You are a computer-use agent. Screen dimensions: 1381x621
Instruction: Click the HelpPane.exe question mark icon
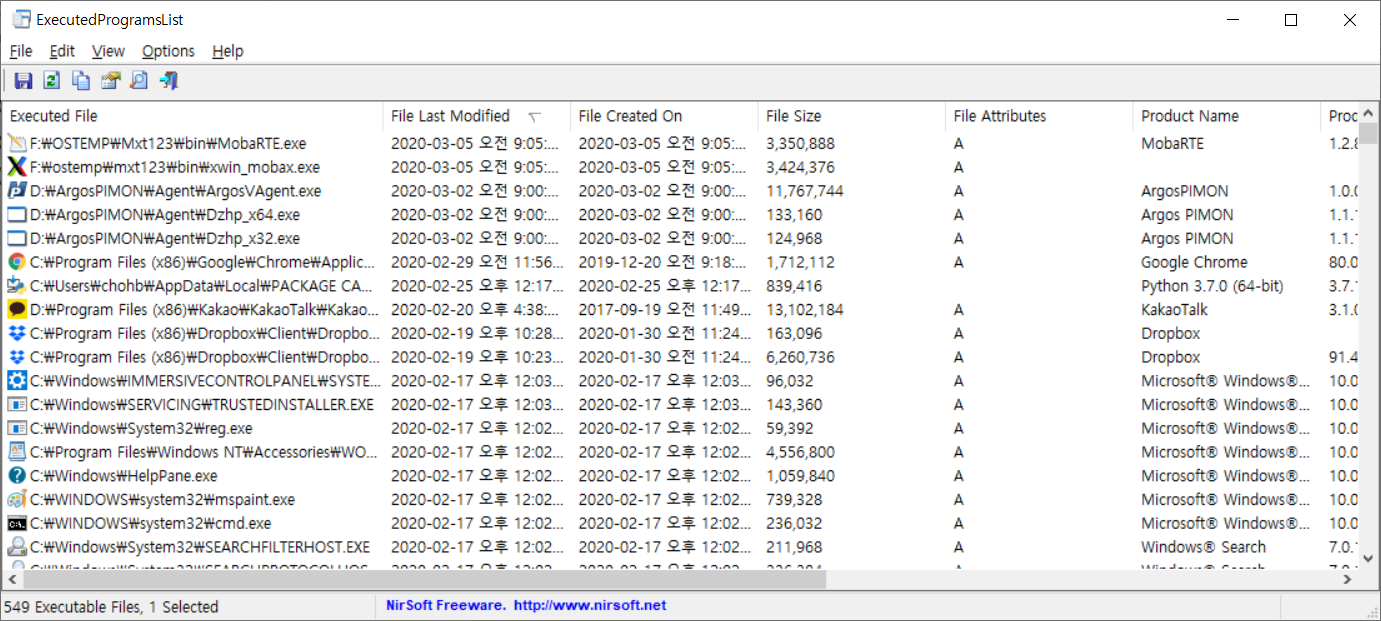(17, 476)
